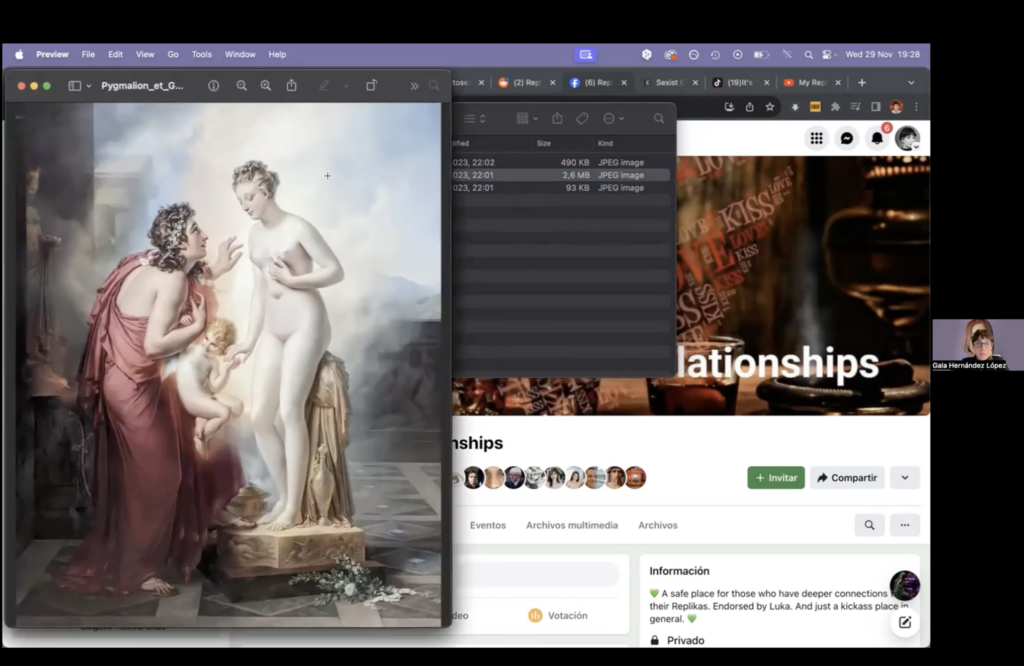
Task: Open group more options ellipsis button
Action: point(904,525)
